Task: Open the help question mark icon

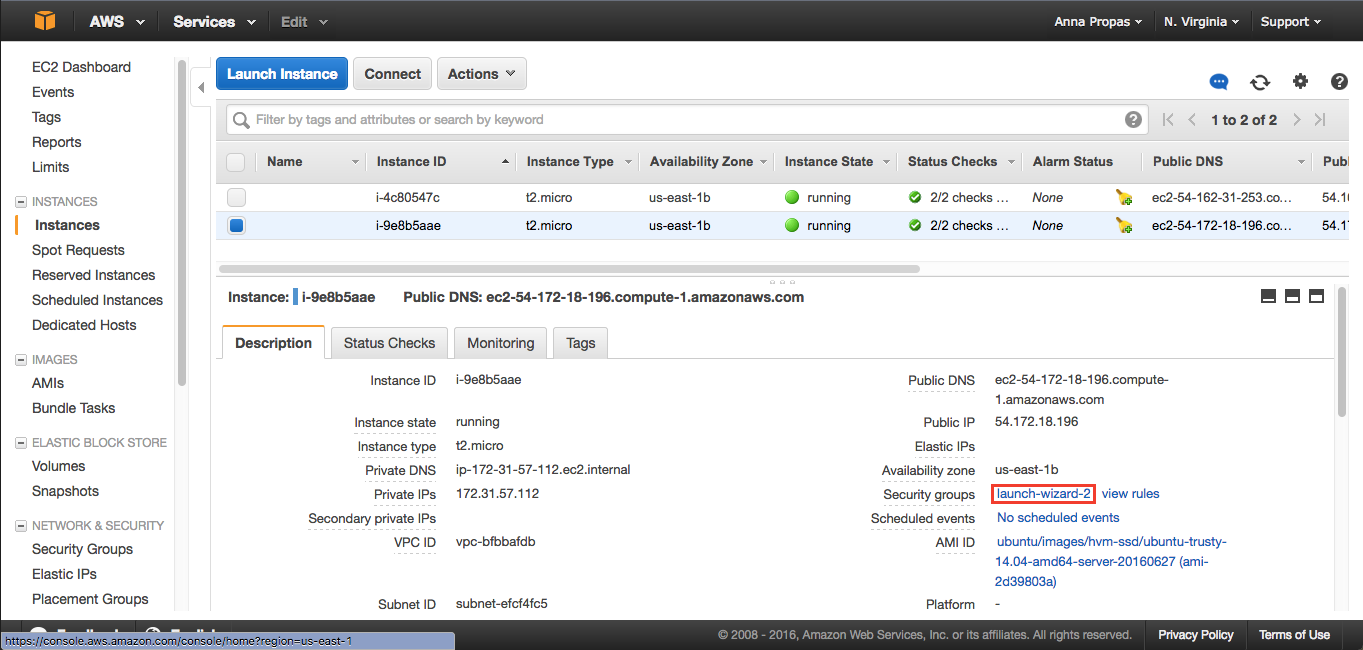Action: click(1339, 82)
